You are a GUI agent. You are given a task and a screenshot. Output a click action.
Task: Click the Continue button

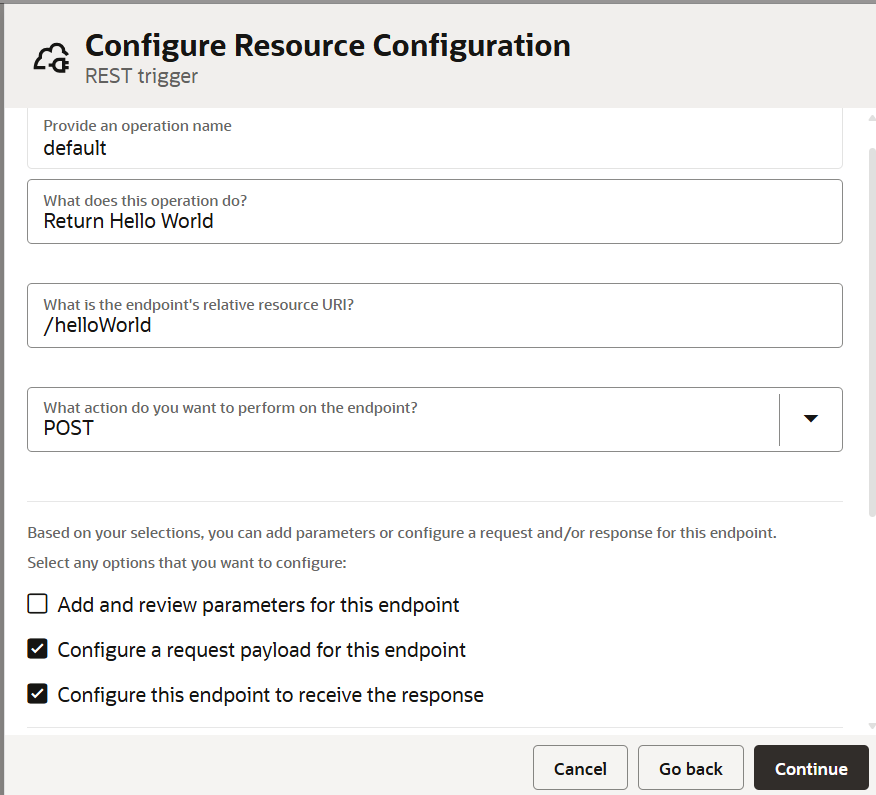(811, 768)
